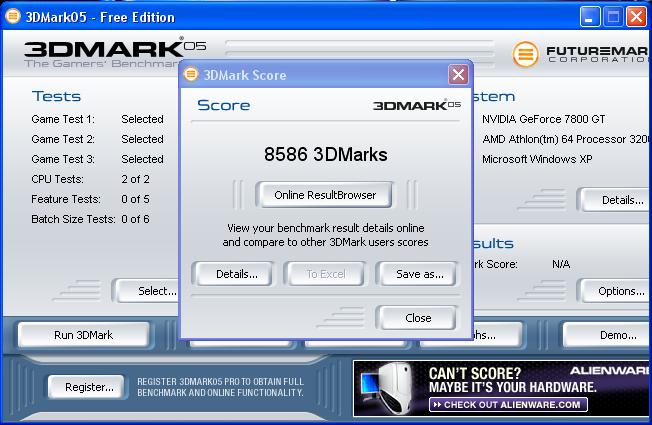Click the 0 of 6 batch size value
Viewport: 652px width, 425px height.
pos(135,219)
